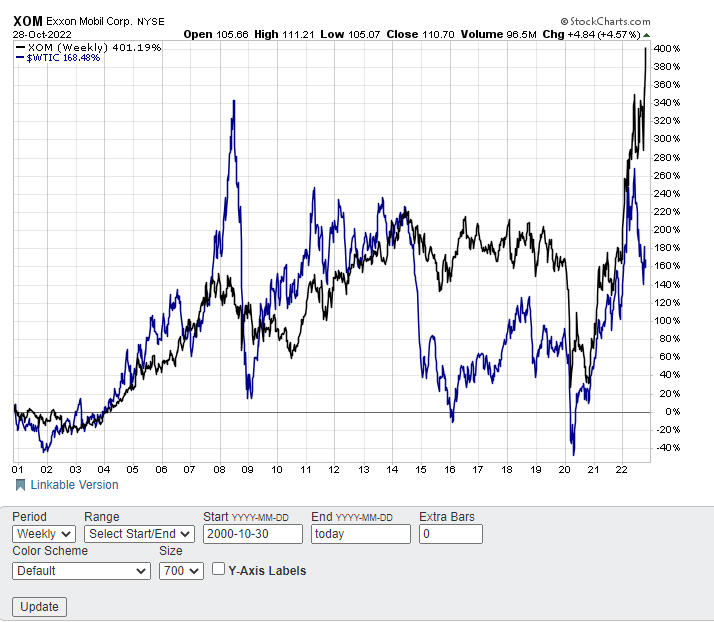The width and height of the screenshot is (714, 622).
Task: Click the Extra Bars input field
Action: pyautogui.click(x=451, y=534)
